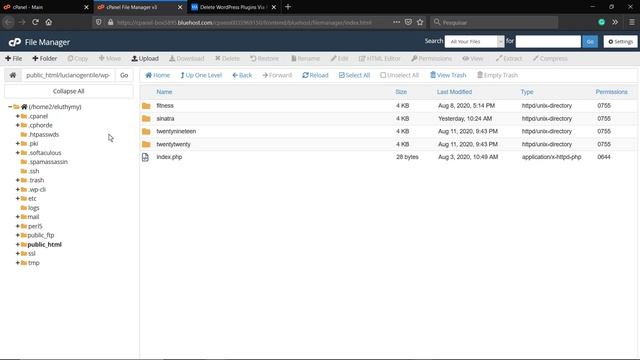Viewport: 640px width, 360px height.
Task: Sort by Last Modified column header
Action: [454, 92]
